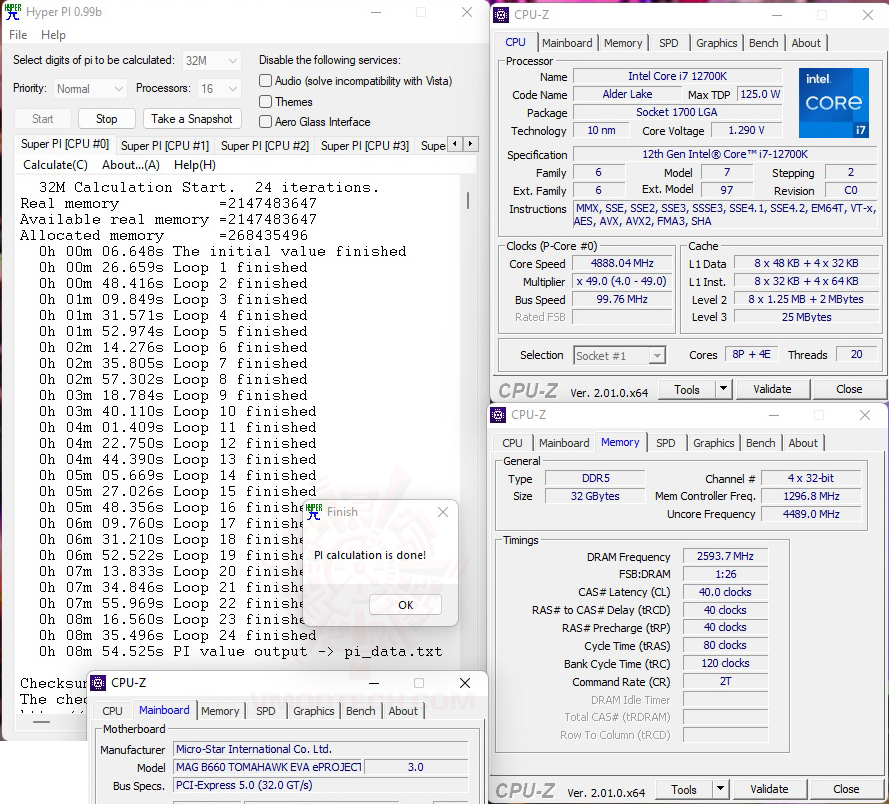Open Help(H) menu in Super PI

tap(194, 165)
